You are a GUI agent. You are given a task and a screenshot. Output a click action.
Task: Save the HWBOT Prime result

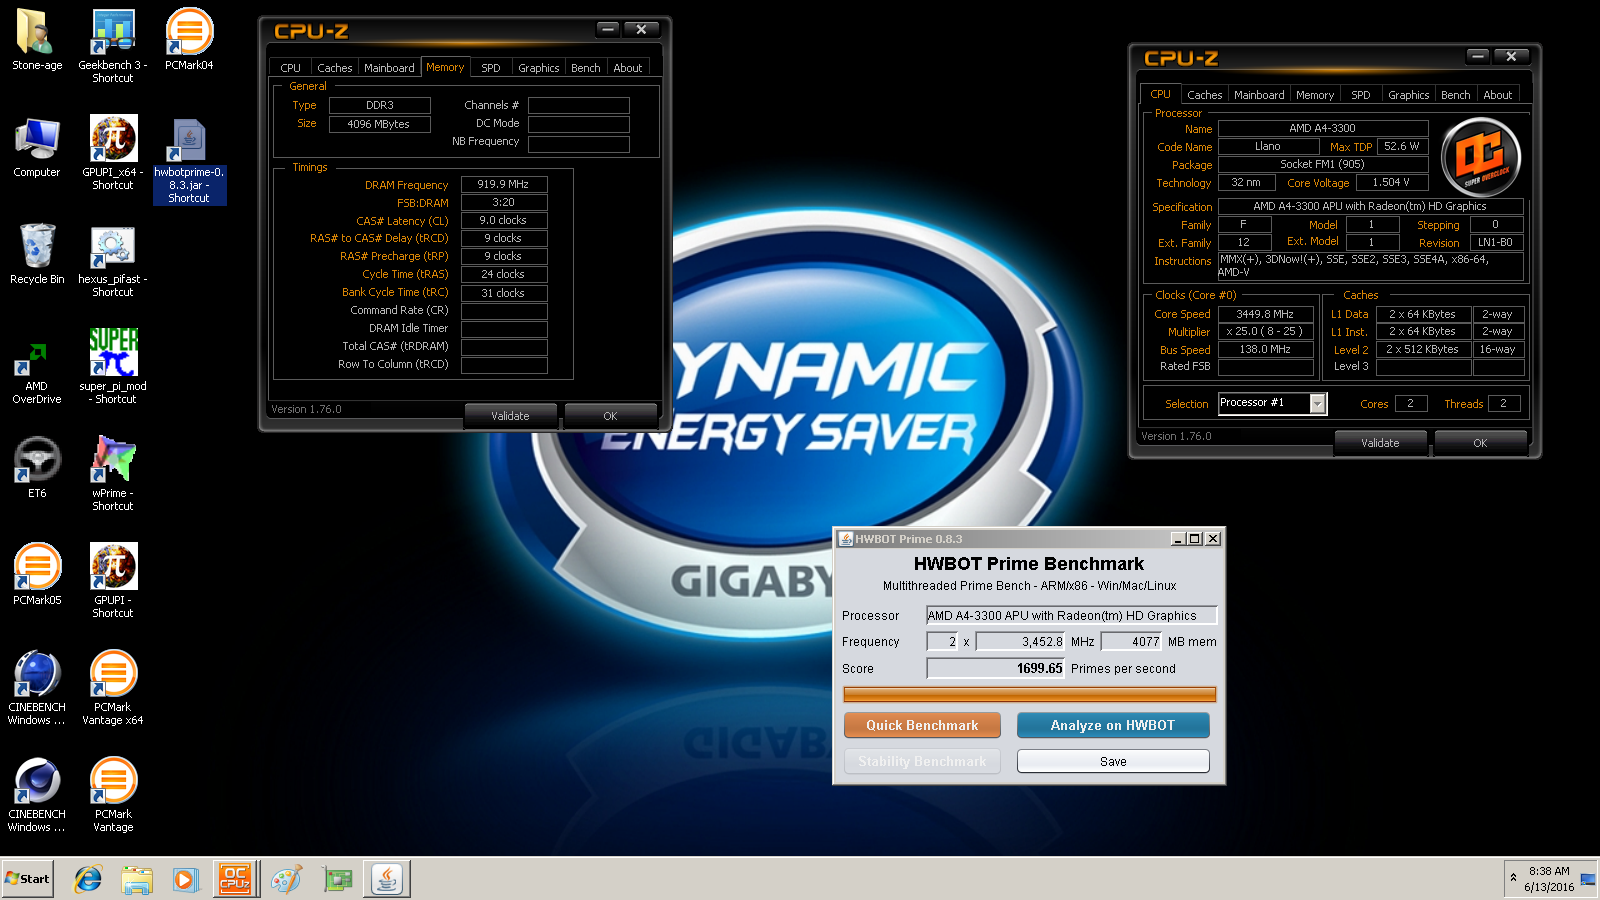[x=1113, y=761]
